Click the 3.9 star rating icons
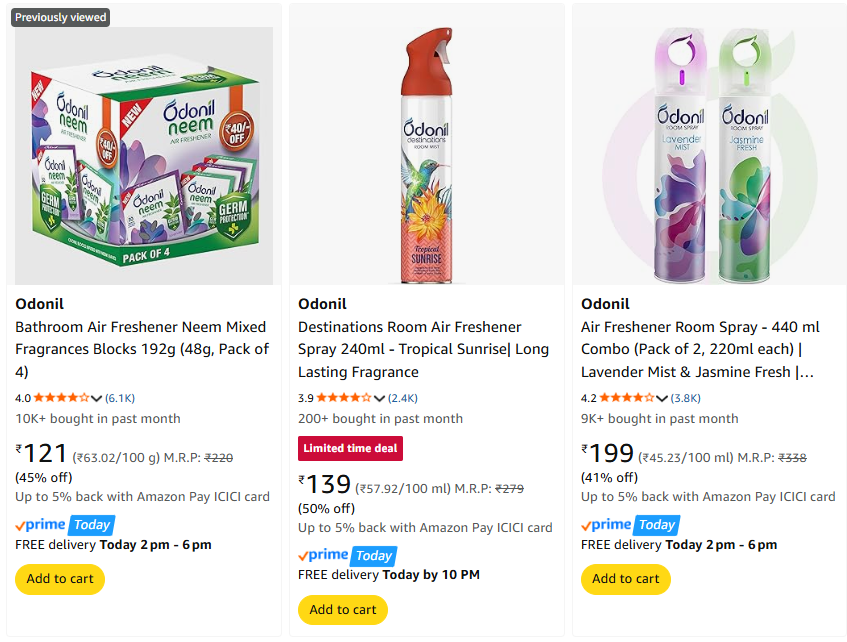Viewport: 847px width, 642px height. (x=345, y=398)
